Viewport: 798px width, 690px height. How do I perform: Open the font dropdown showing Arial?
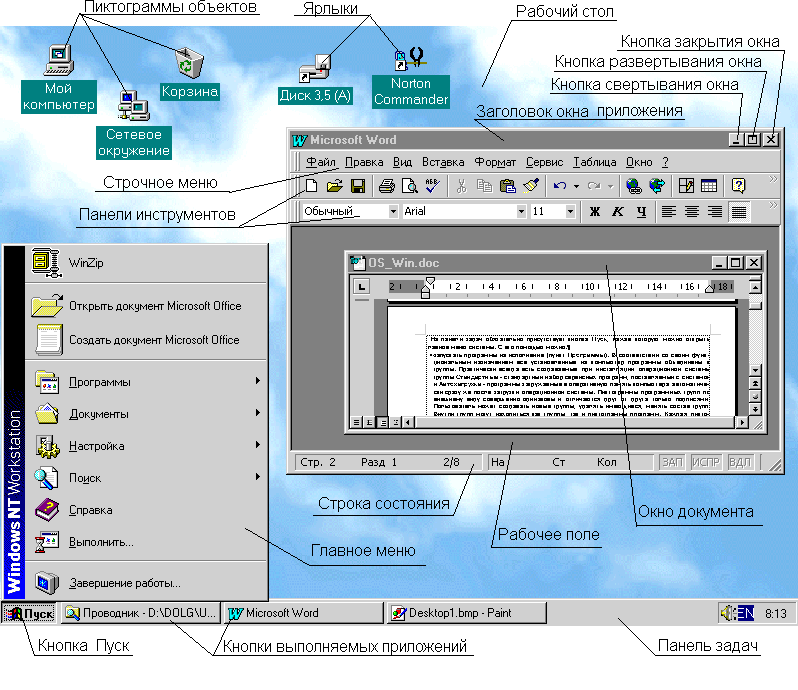point(521,211)
